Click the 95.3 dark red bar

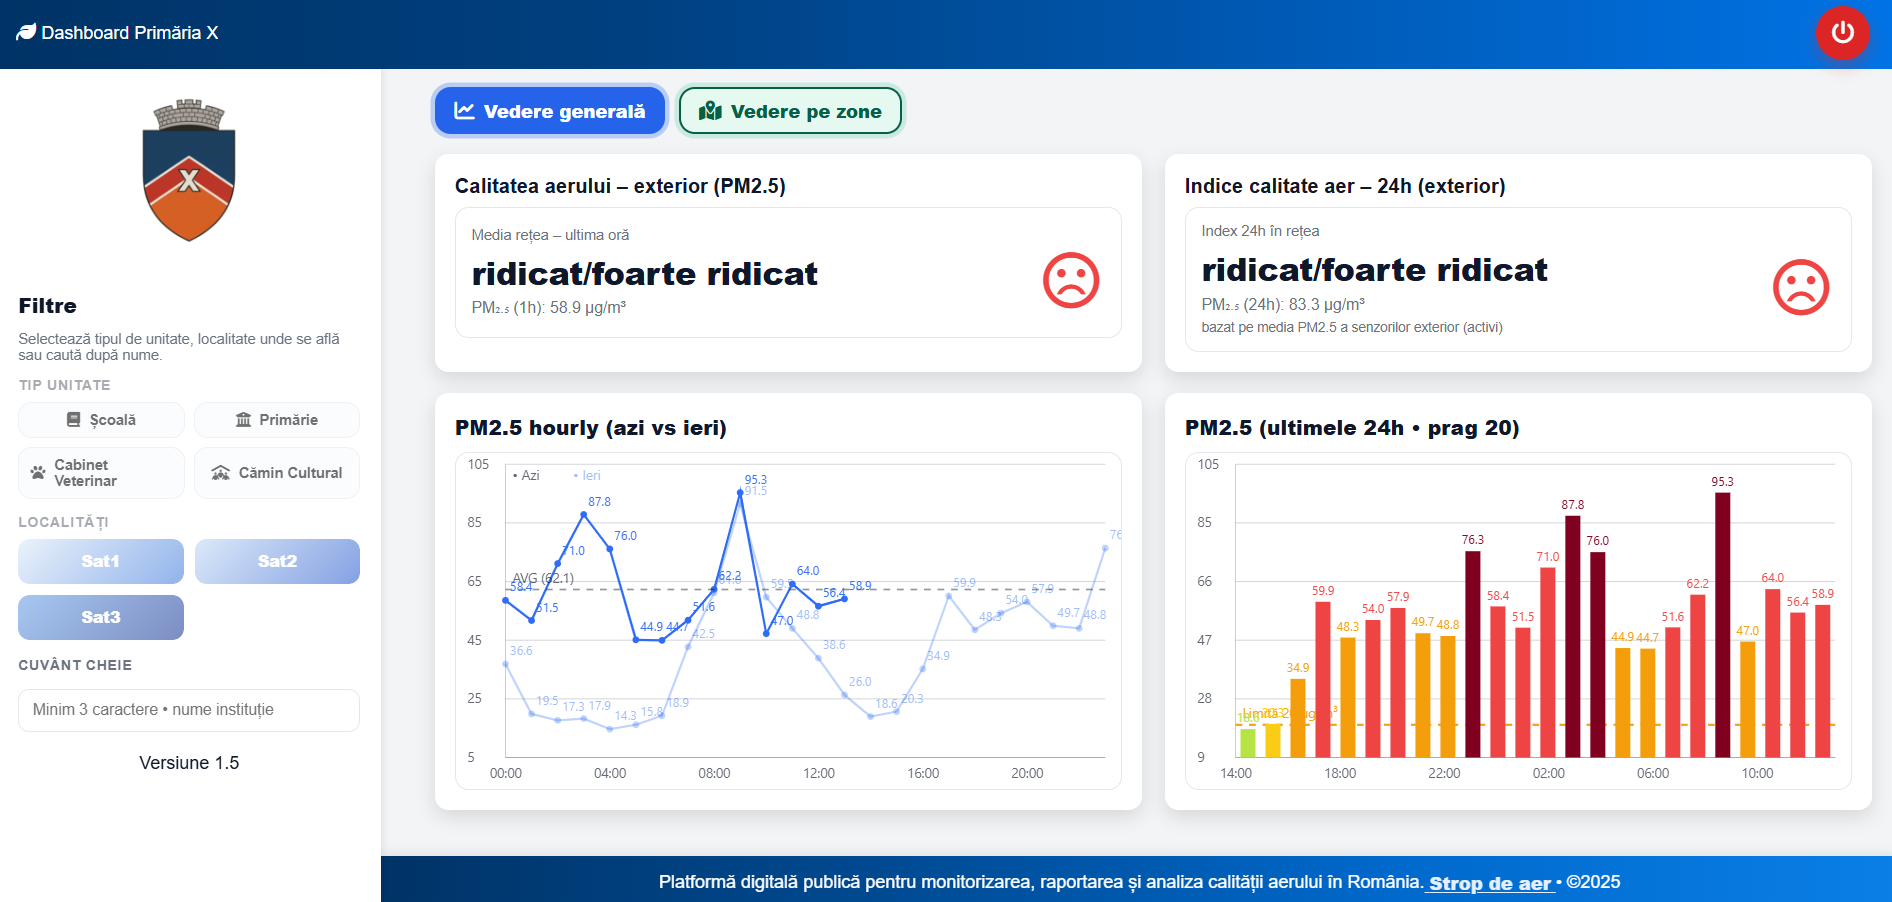[1722, 624]
